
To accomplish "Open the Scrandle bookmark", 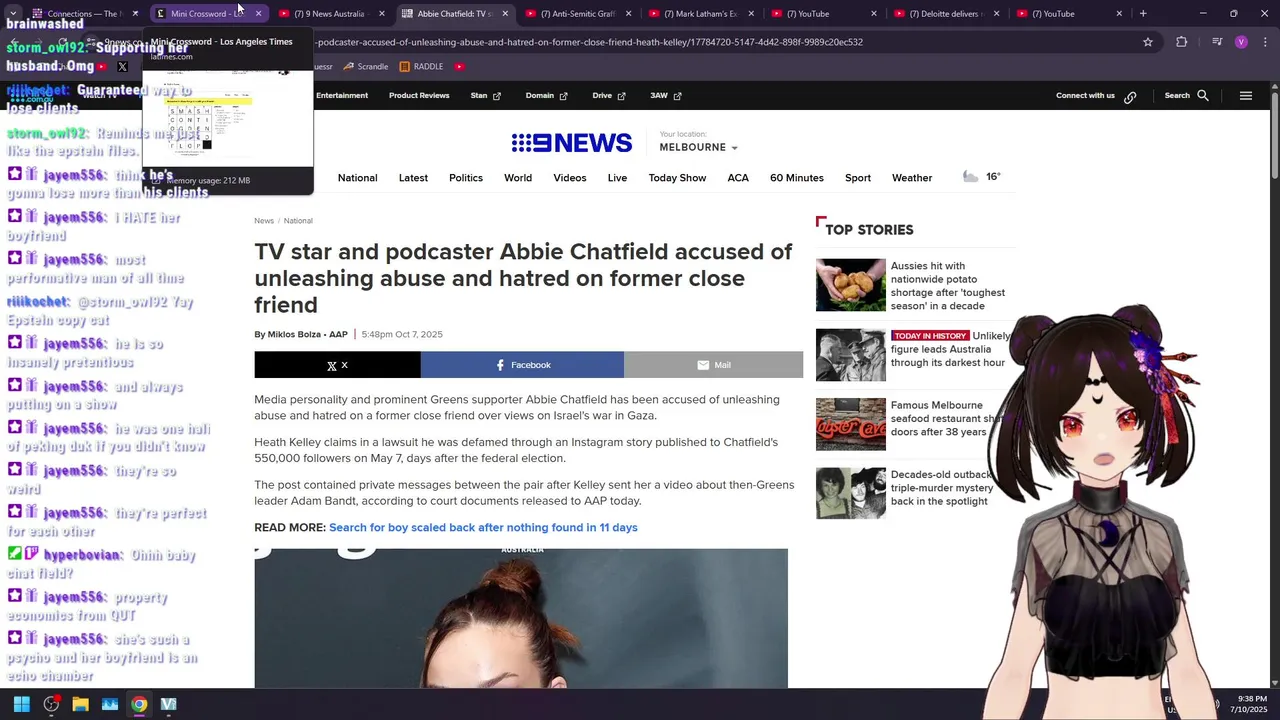I will (x=365, y=67).
